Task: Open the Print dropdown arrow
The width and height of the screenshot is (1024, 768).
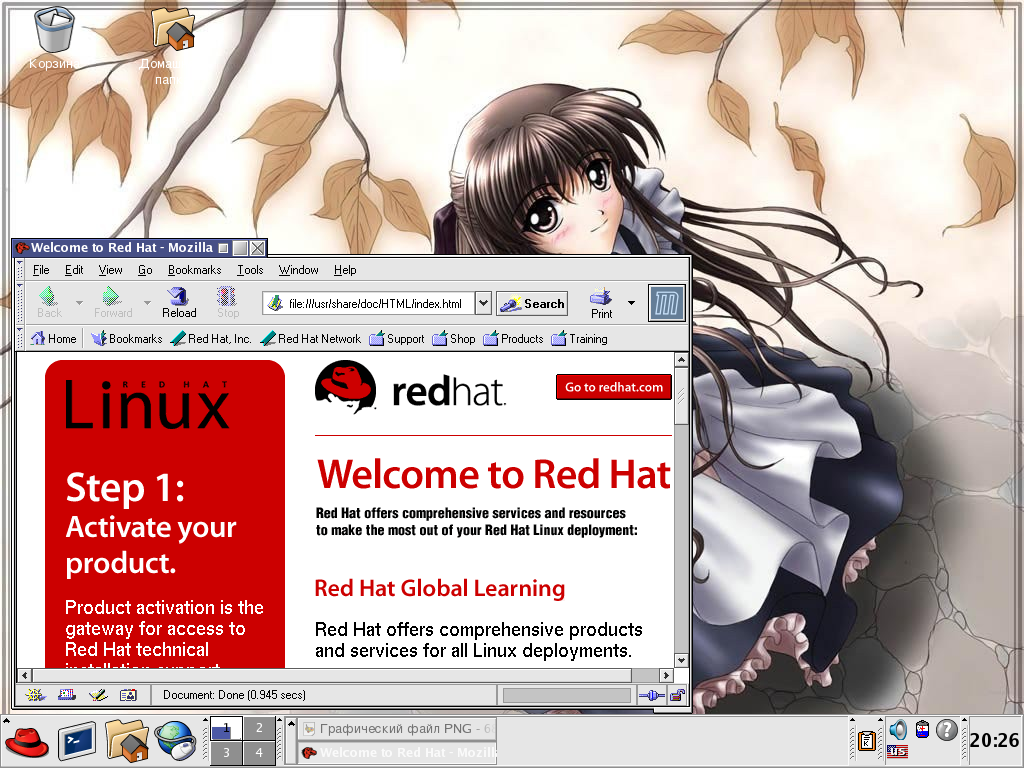Action: coord(631,303)
